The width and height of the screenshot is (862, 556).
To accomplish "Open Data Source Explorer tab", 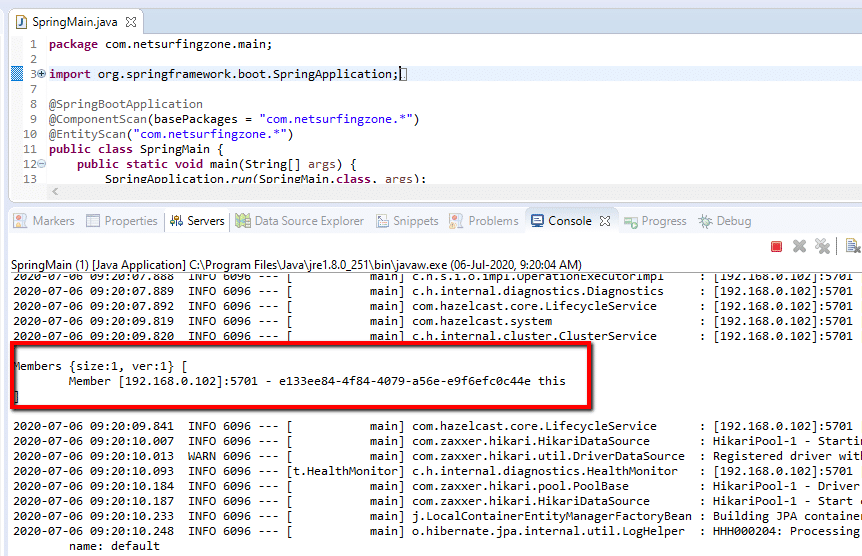I will tap(300, 221).
